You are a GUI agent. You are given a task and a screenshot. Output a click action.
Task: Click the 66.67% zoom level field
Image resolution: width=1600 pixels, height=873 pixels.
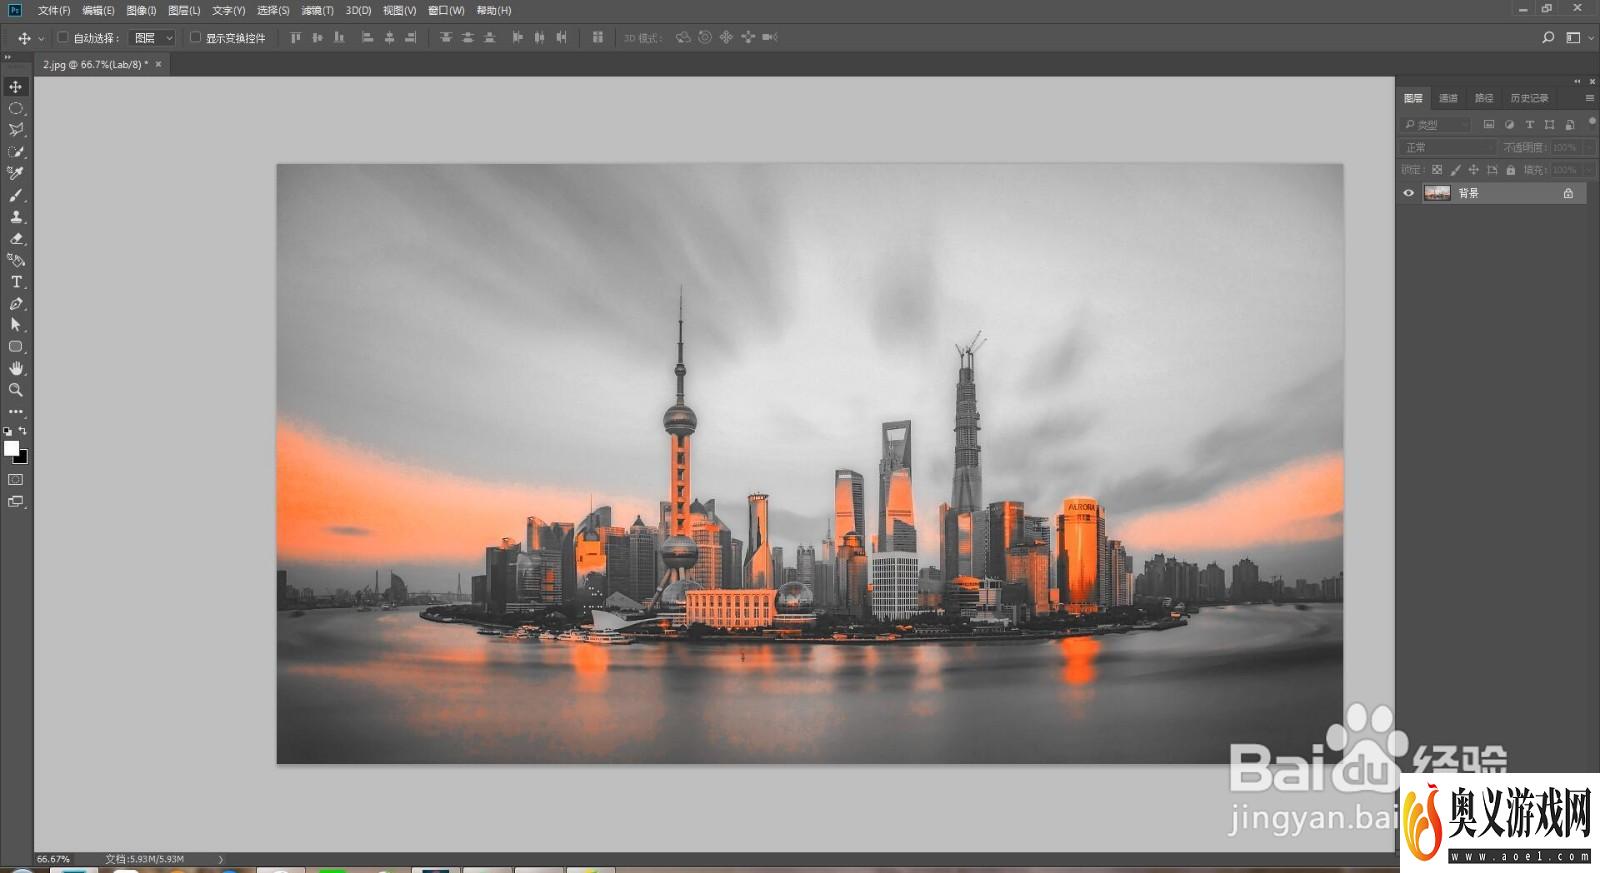click(54, 859)
